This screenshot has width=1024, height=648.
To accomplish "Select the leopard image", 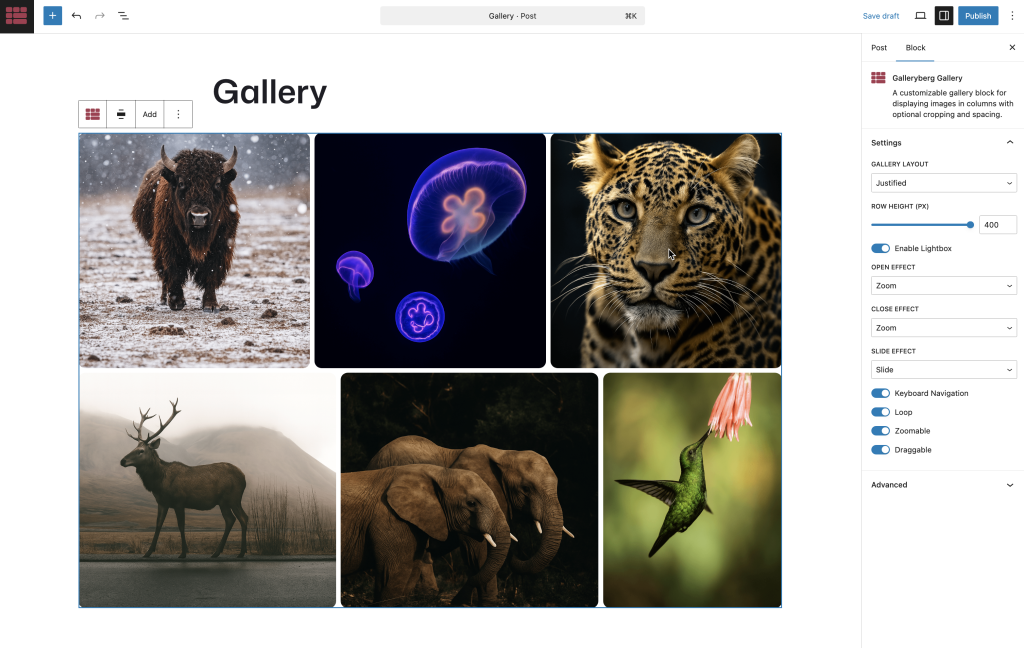I will click(x=665, y=251).
